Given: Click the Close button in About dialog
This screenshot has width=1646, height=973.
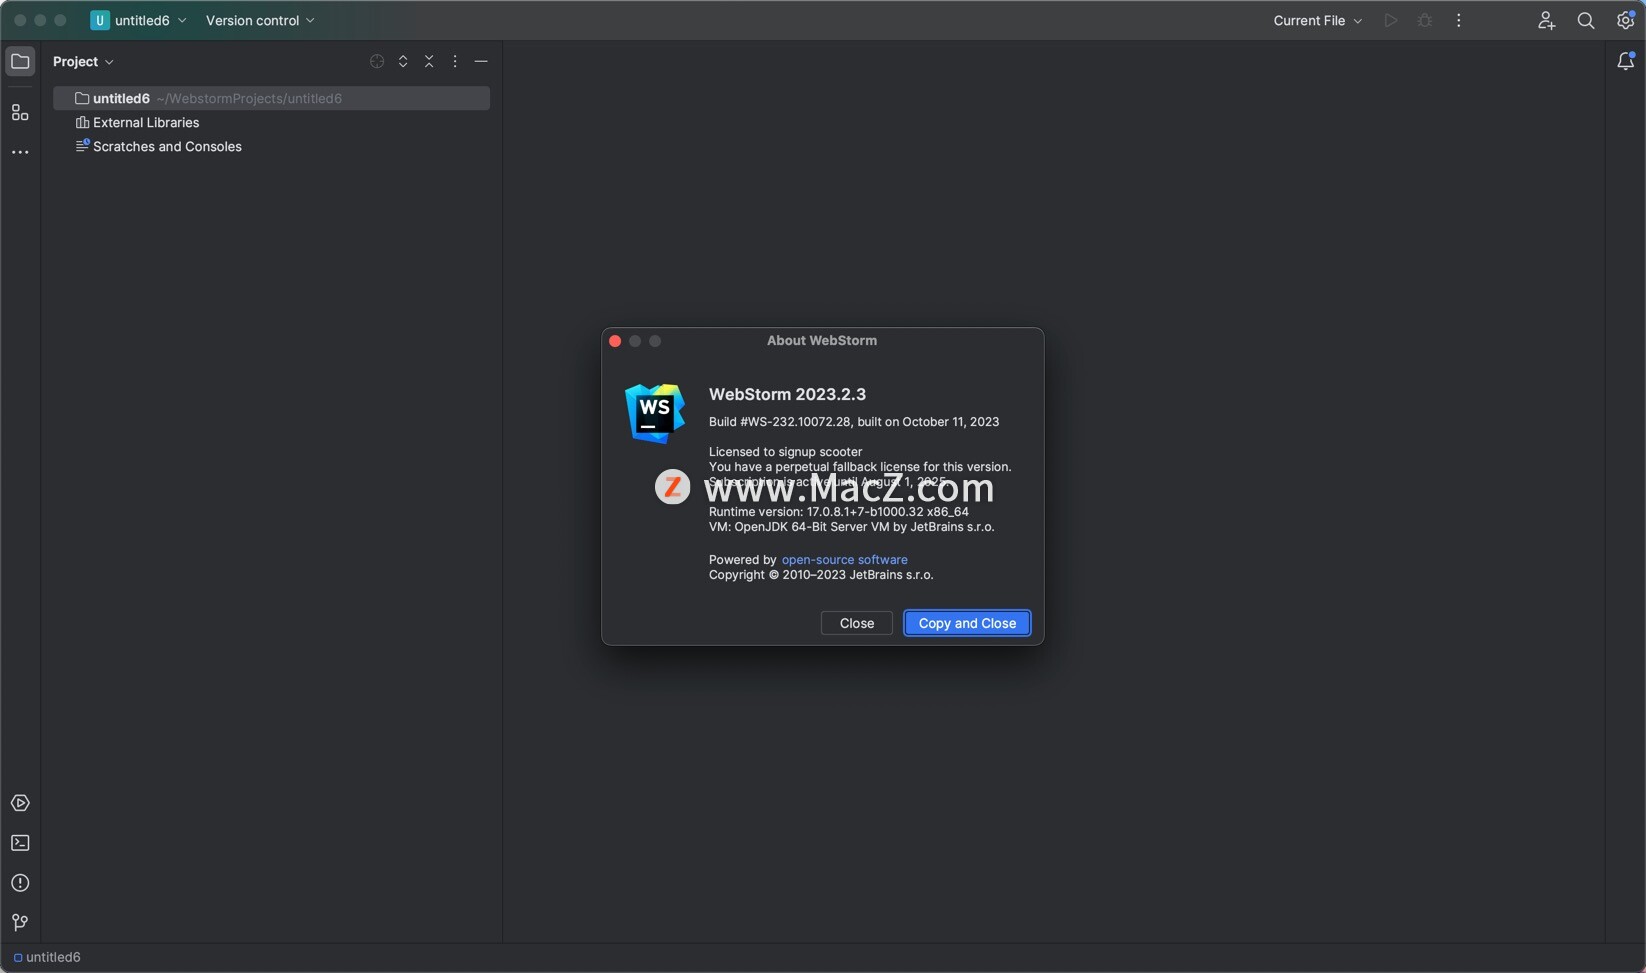Looking at the screenshot, I should 855,623.
